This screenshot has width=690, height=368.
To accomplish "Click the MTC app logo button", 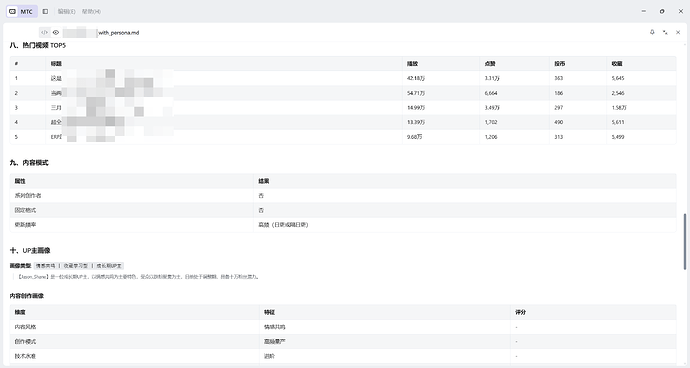I will tap(22, 11).
